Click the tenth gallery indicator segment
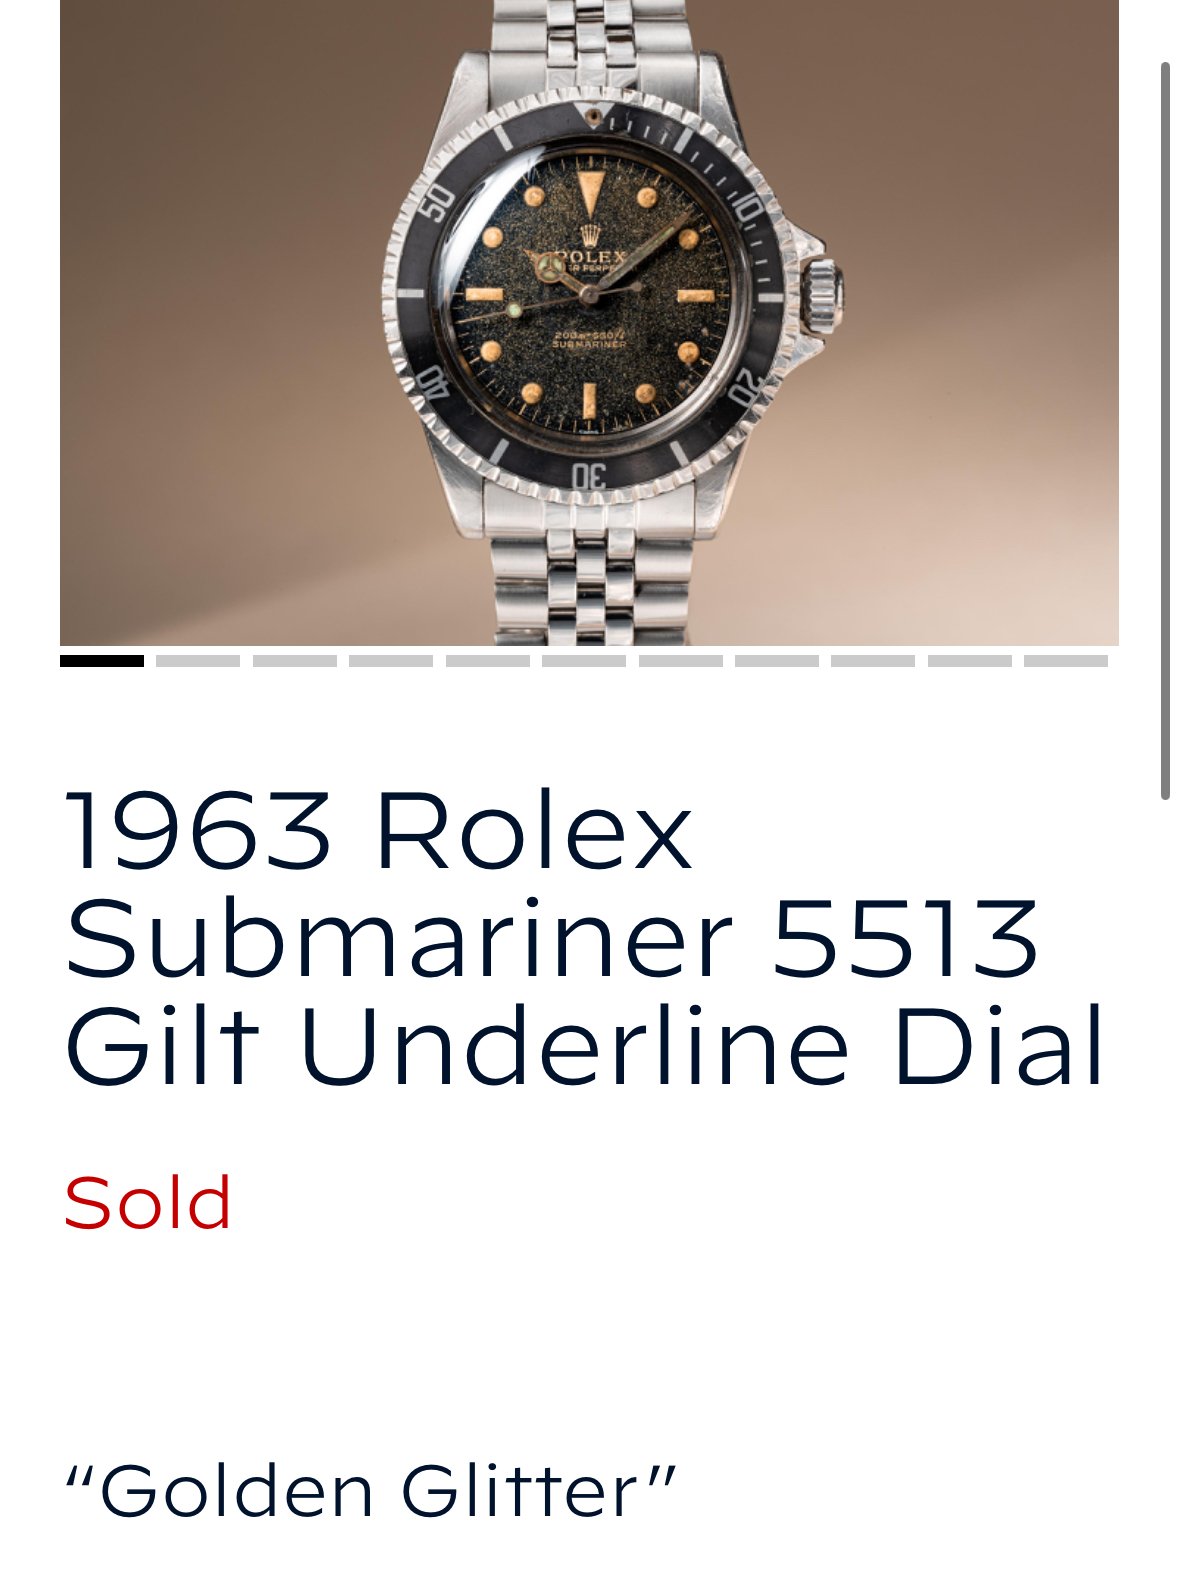Screen dimensions: 1179x1594 coord(970,661)
